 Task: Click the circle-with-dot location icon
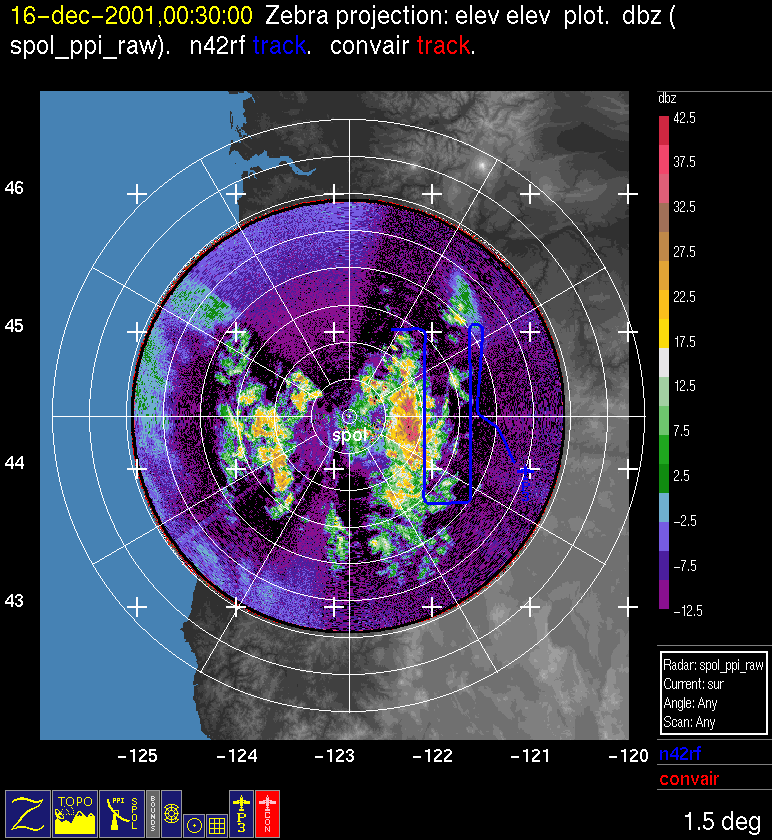click(x=194, y=825)
